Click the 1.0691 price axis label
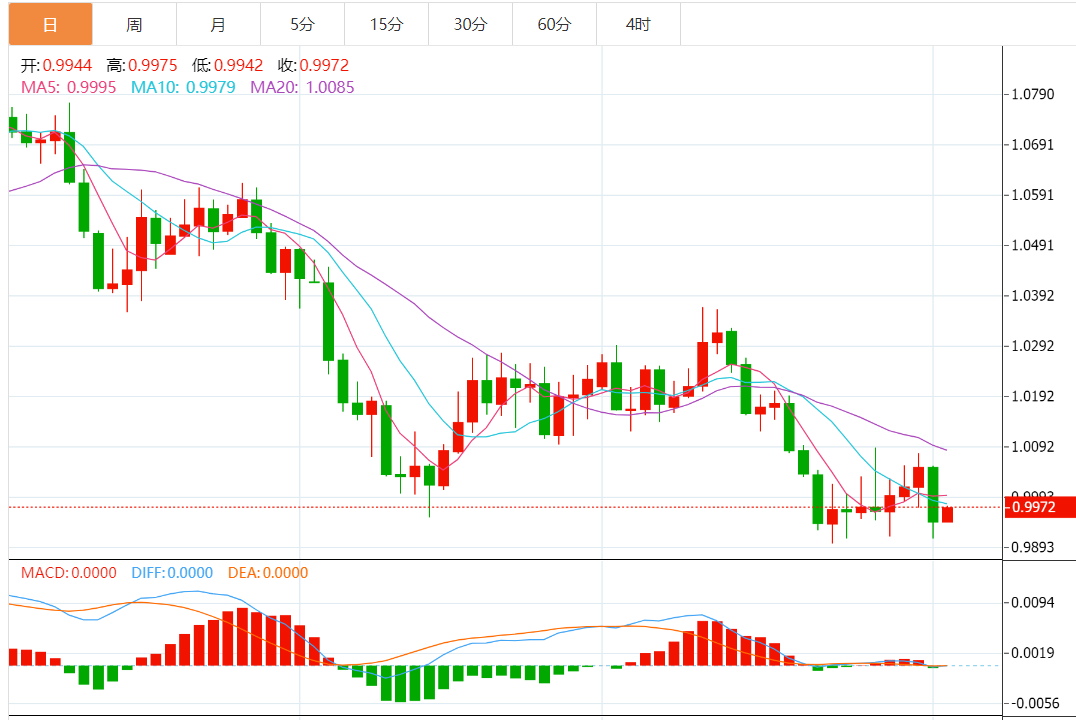This screenshot has width=1076, height=720. point(1033,145)
